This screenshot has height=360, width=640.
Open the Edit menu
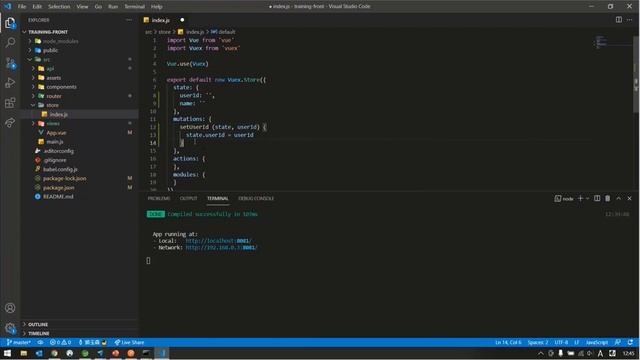point(37,7)
